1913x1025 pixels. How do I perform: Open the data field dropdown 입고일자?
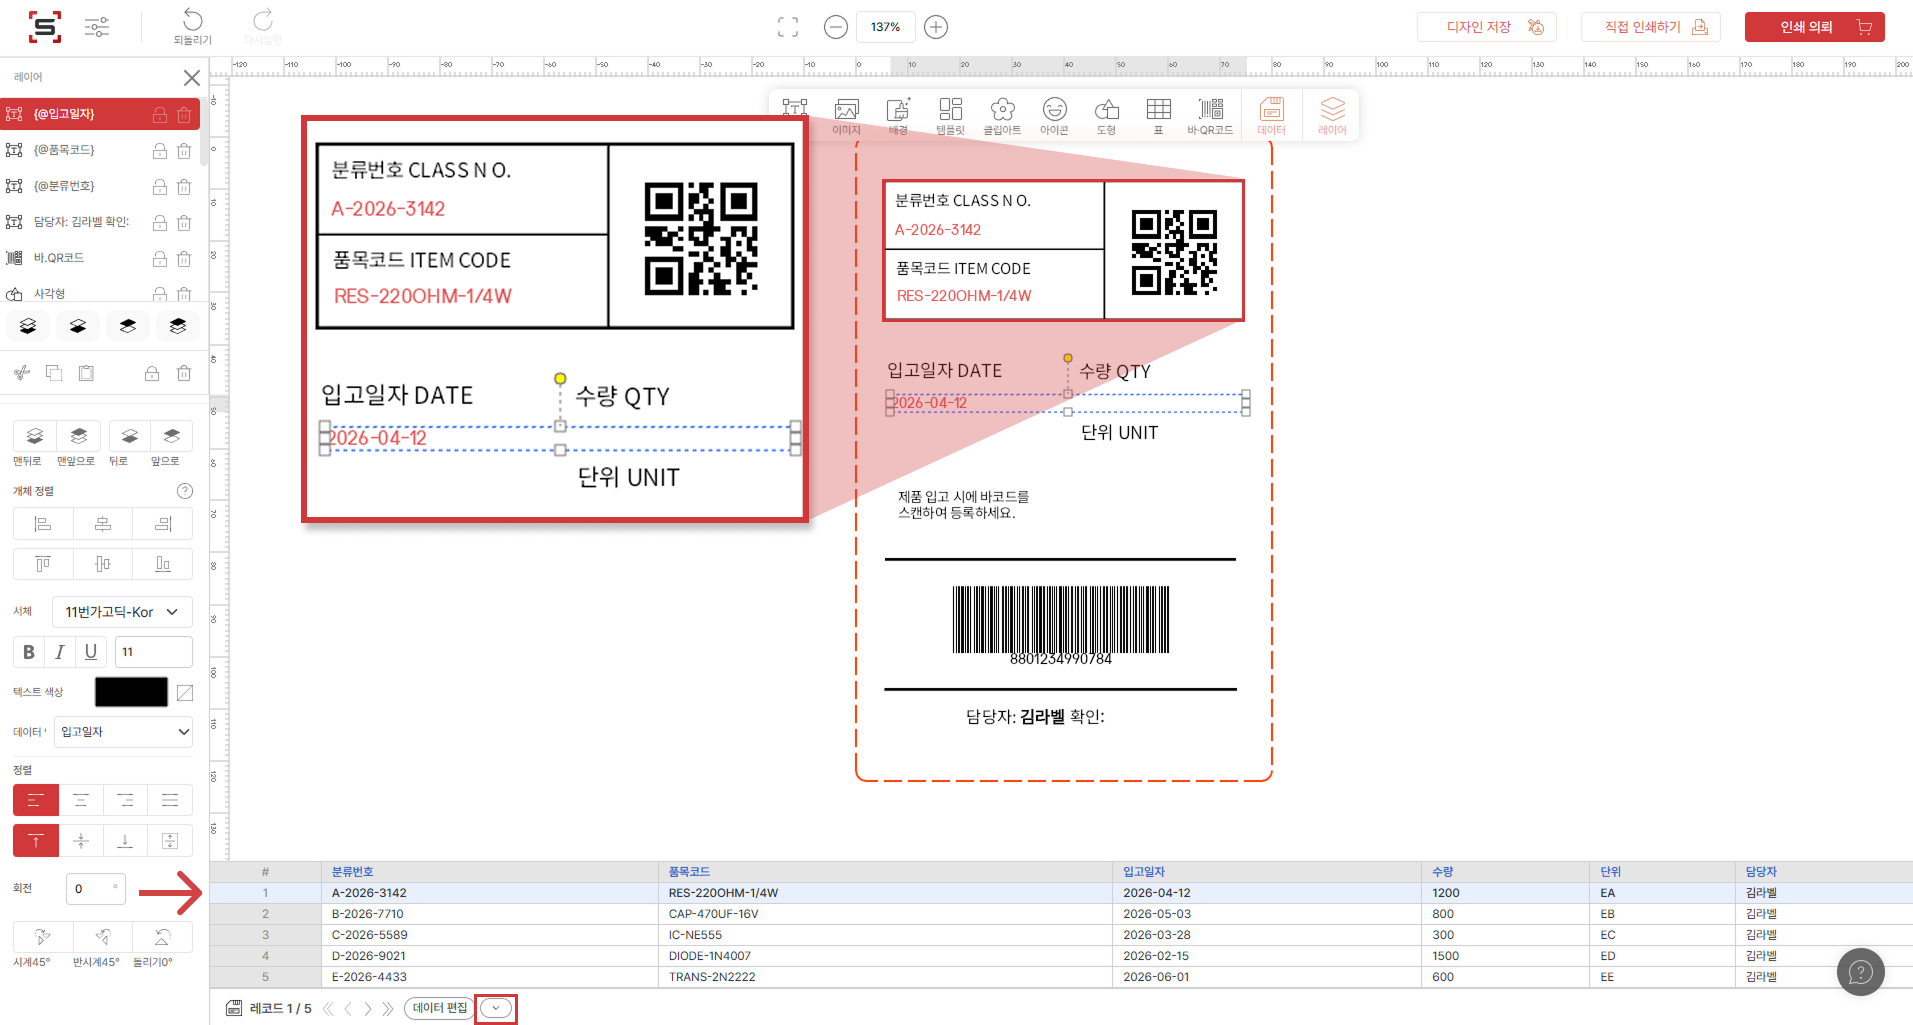tap(123, 732)
